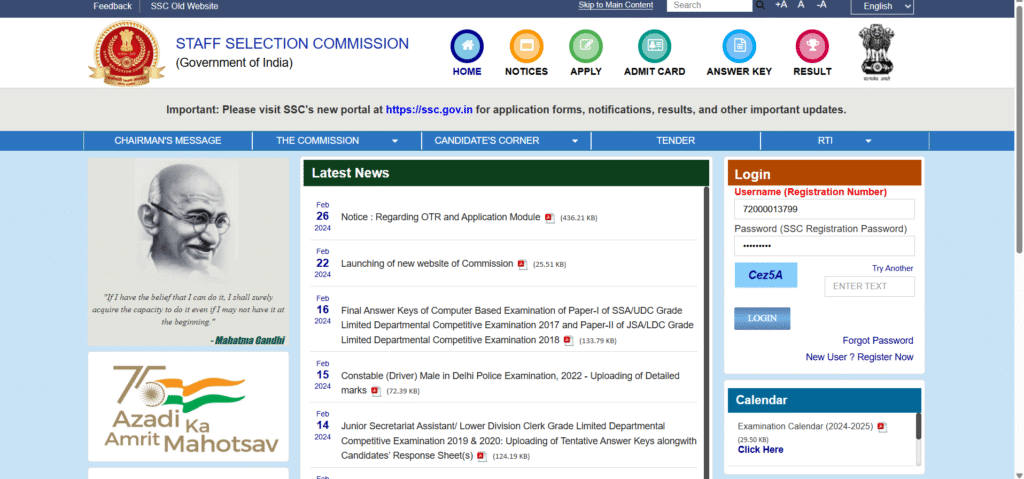Focus the Password field
This screenshot has height=479, width=1024.
(824, 246)
